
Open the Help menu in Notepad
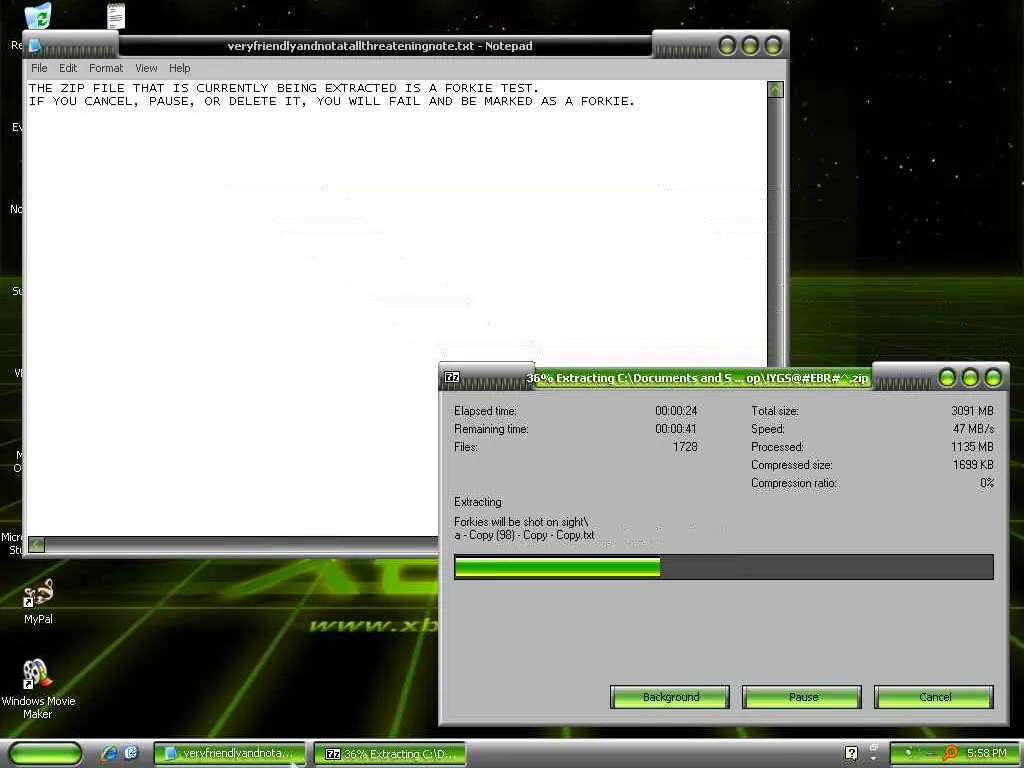(x=180, y=68)
